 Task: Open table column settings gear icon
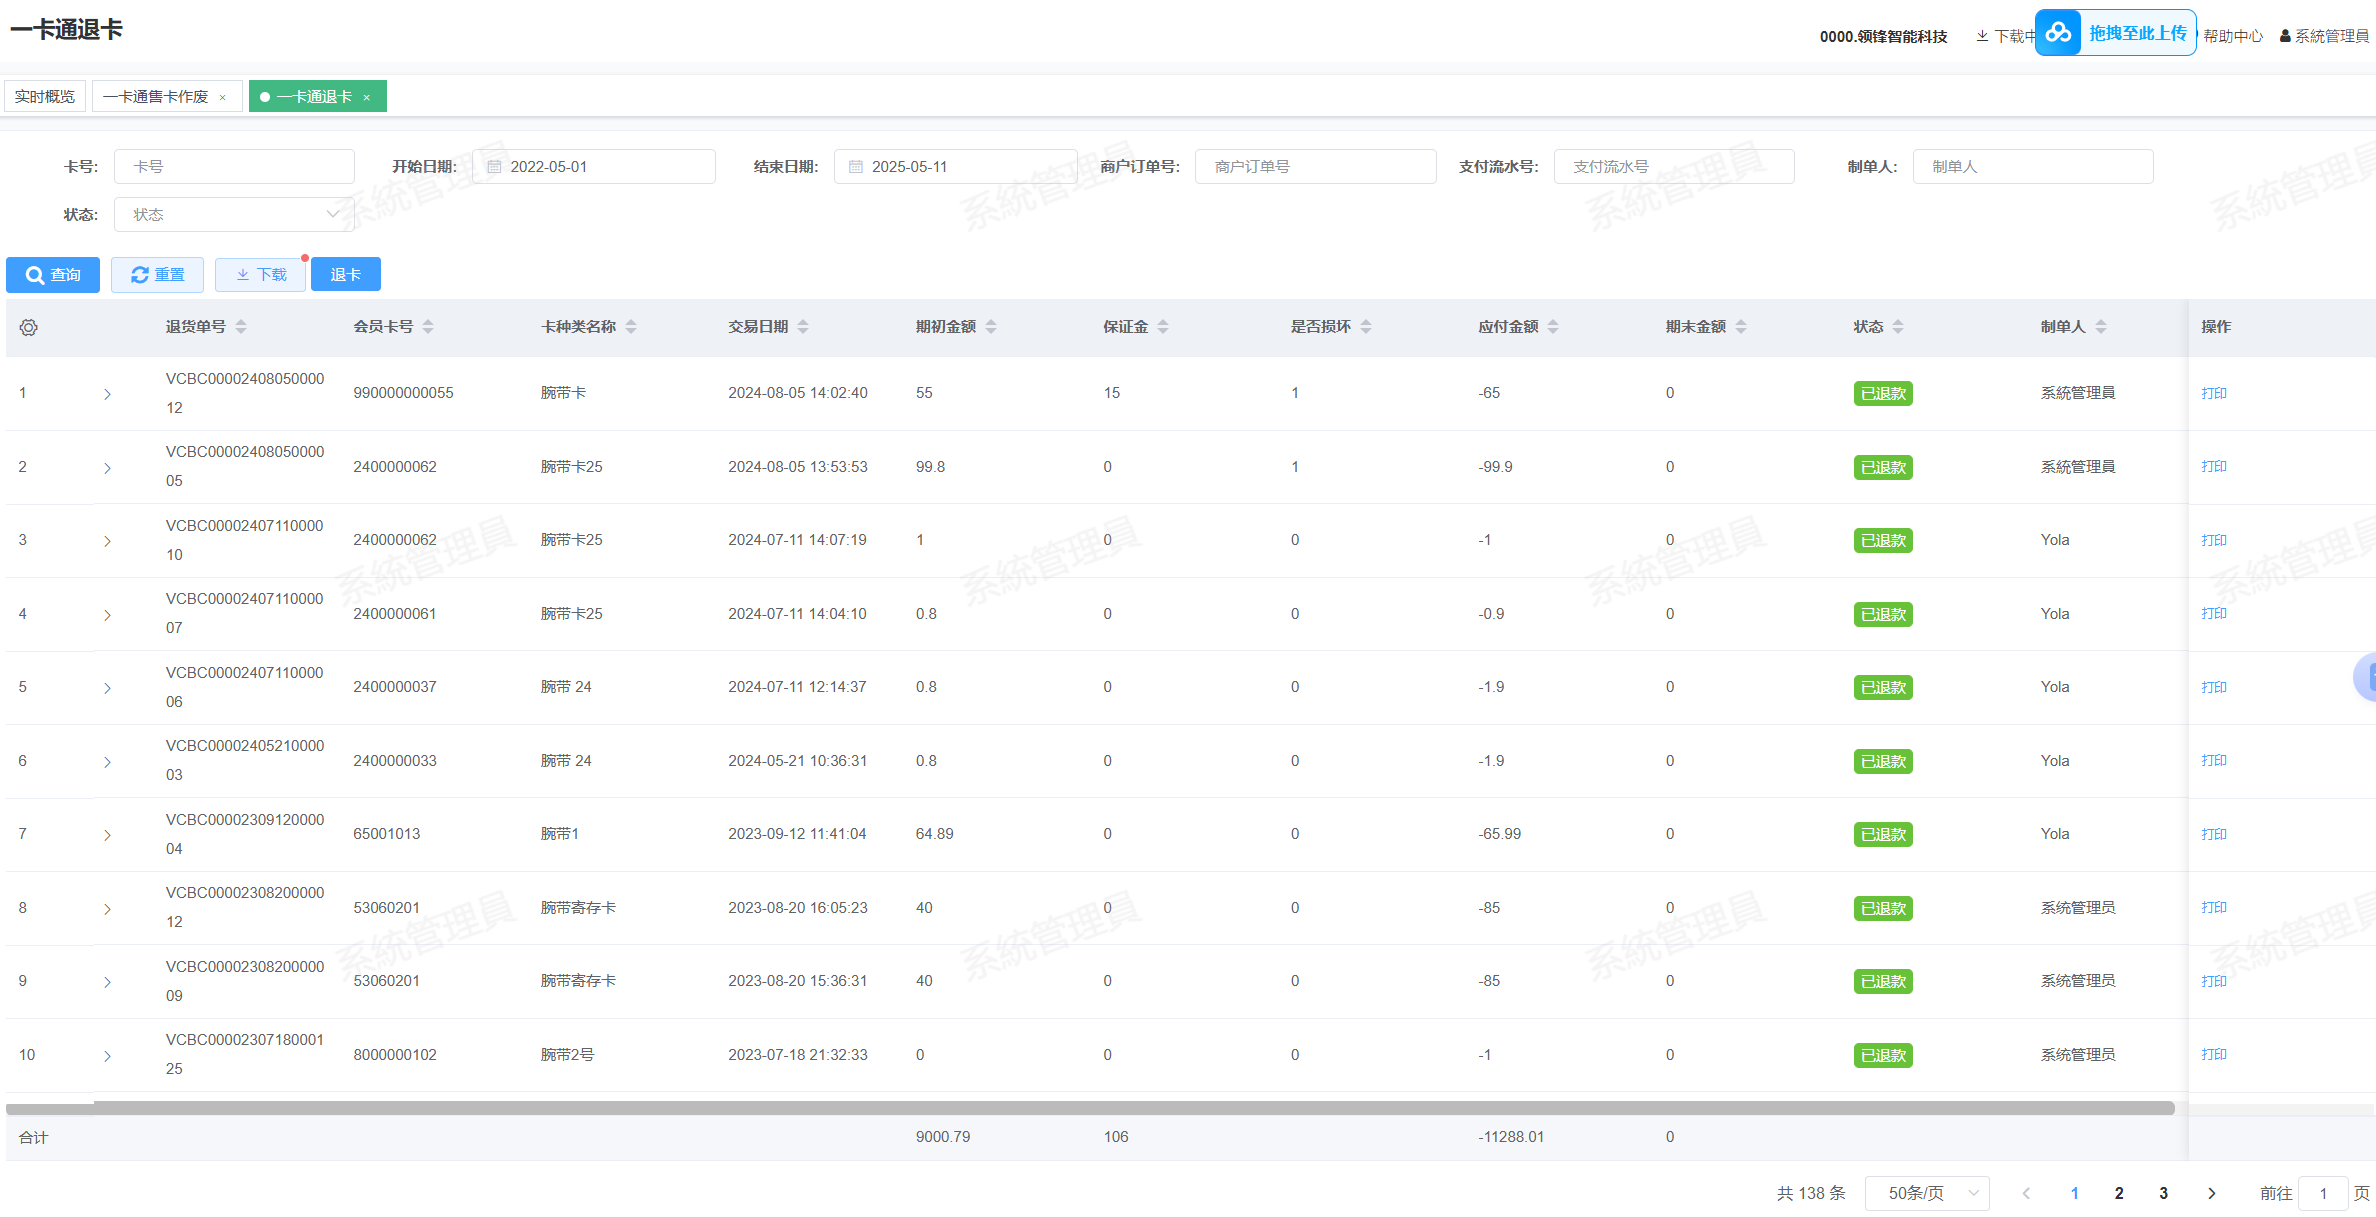point(28,328)
